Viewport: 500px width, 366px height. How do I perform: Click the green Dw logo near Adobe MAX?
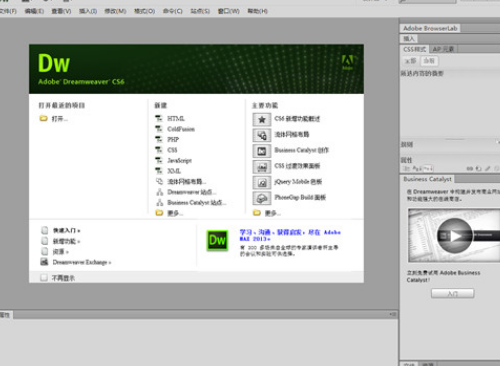coord(217,240)
